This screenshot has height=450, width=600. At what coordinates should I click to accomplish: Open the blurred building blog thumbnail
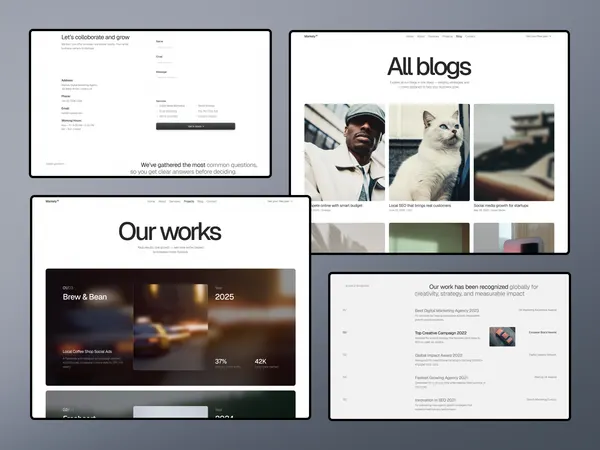(x=514, y=152)
